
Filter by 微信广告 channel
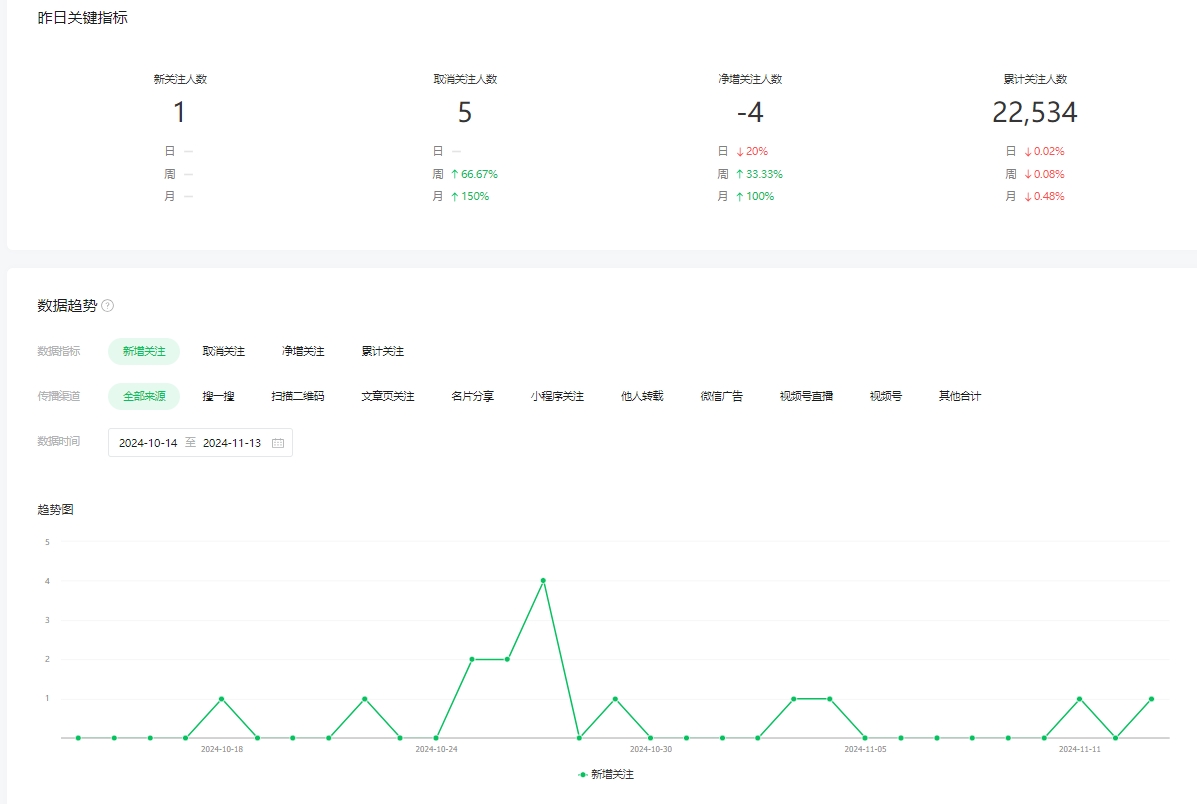pyautogui.click(x=722, y=396)
